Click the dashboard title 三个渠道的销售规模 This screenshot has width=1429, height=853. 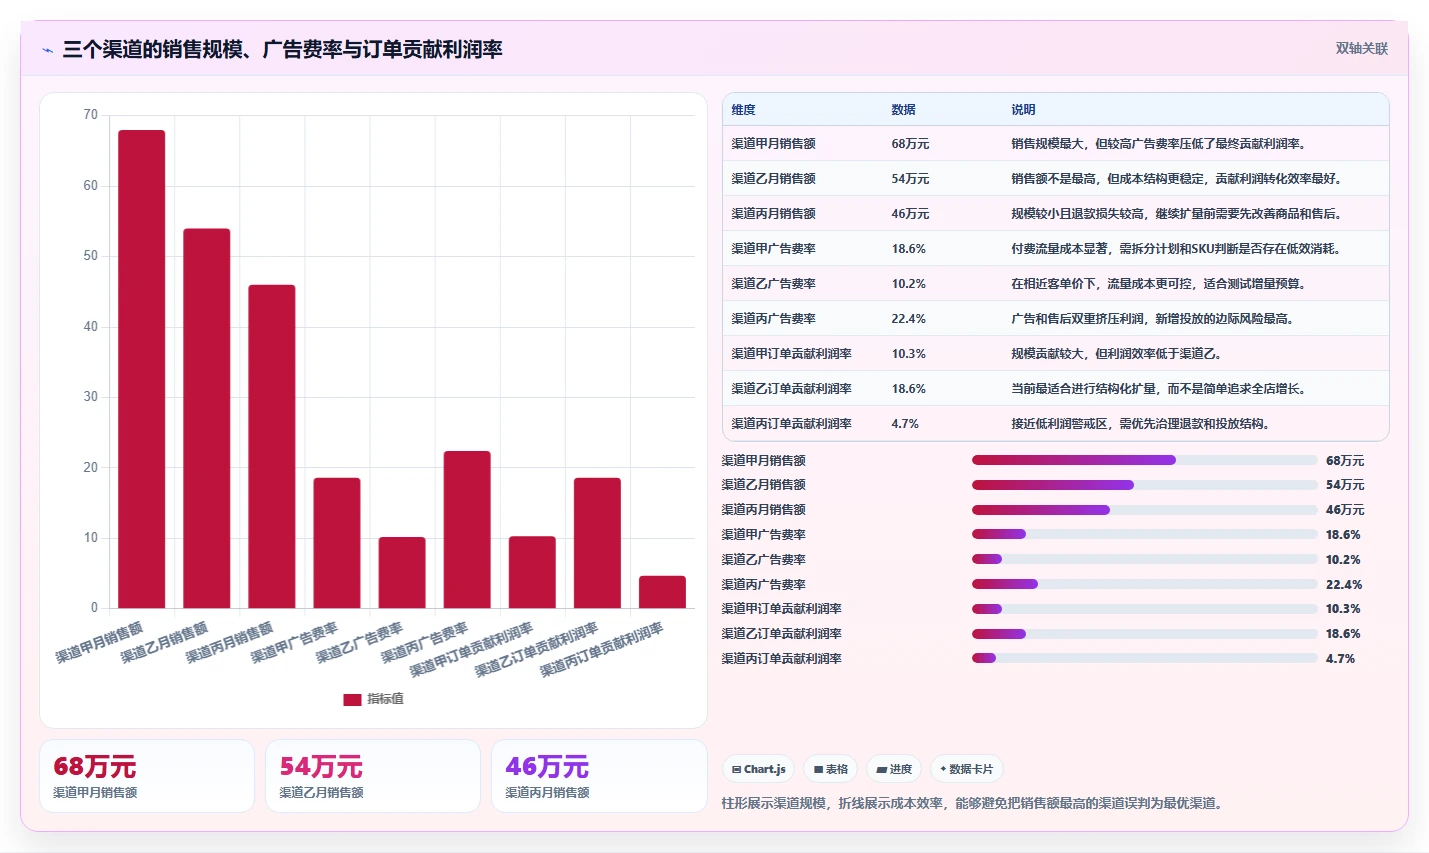(282, 49)
